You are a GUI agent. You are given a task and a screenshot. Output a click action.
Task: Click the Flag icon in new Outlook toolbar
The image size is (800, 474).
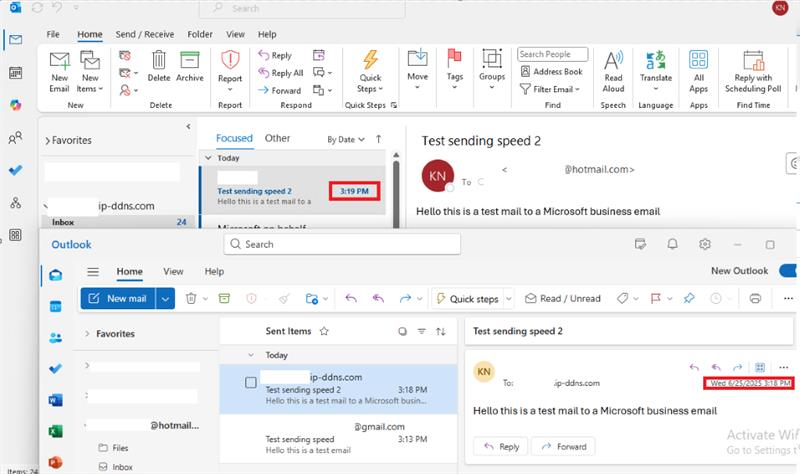click(x=656, y=298)
